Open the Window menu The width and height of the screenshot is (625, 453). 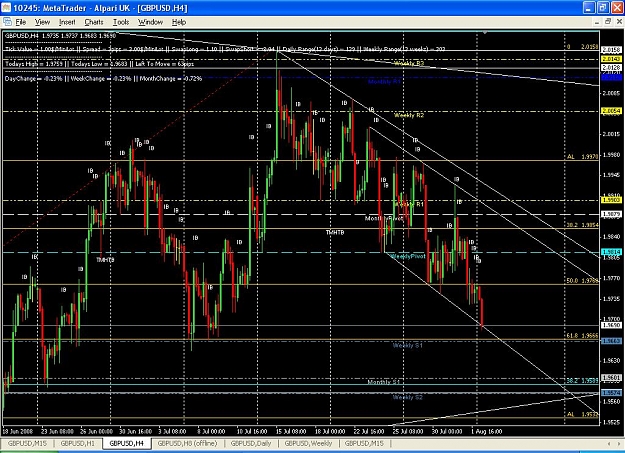150,22
